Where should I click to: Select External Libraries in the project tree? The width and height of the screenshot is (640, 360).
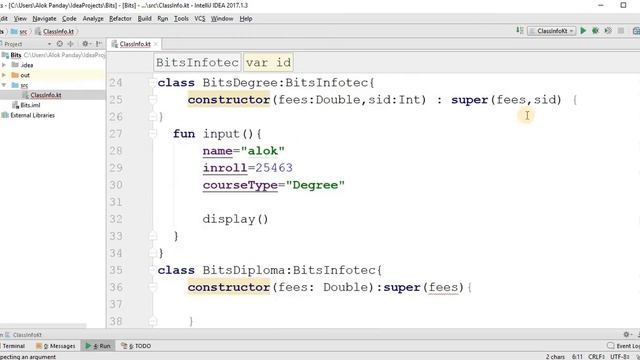click(32, 115)
